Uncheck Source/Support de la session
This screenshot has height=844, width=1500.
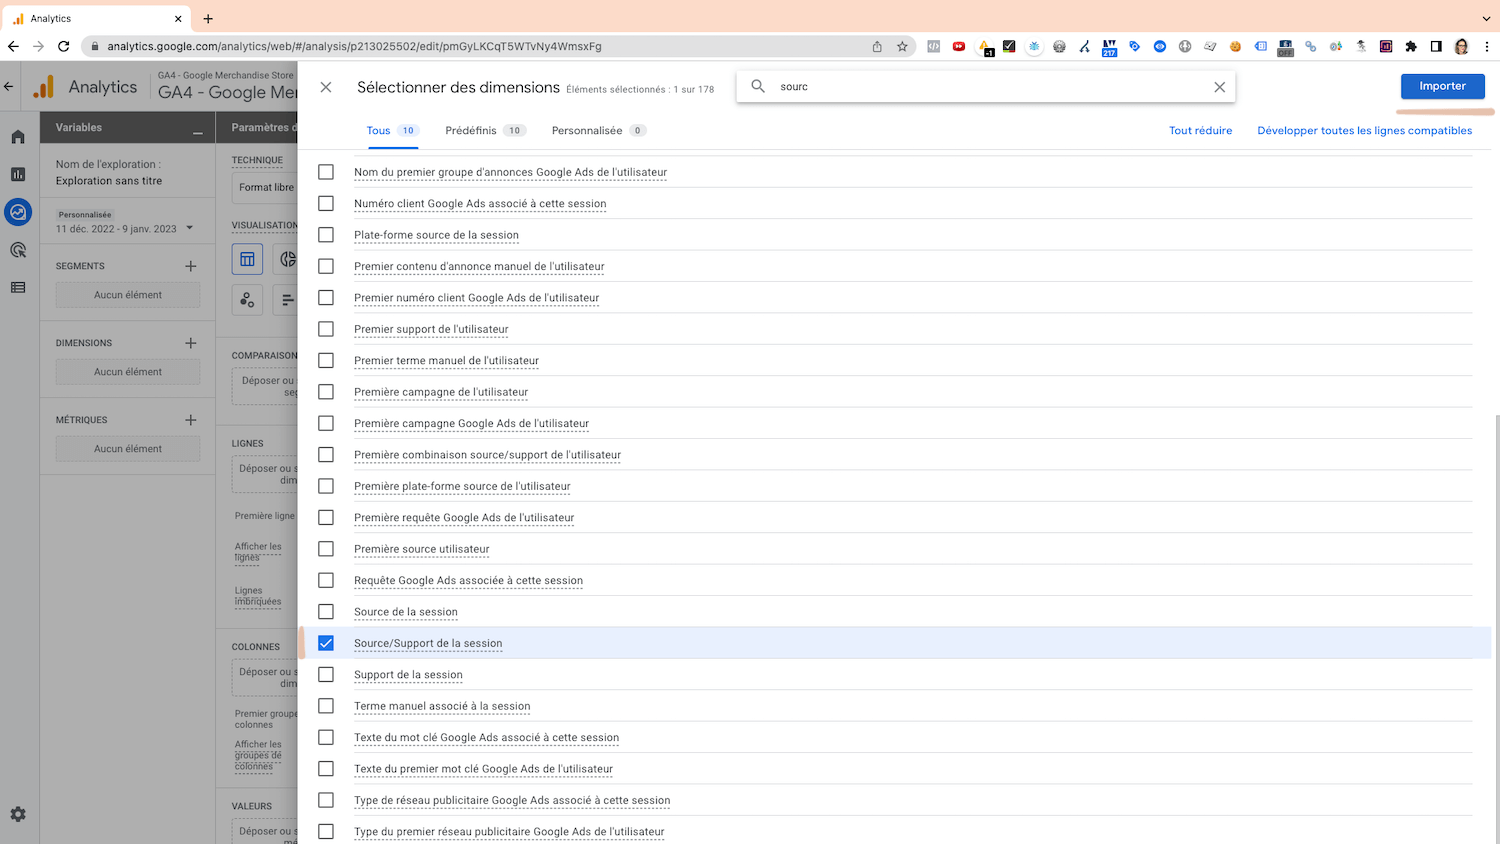click(x=325, y=643)
